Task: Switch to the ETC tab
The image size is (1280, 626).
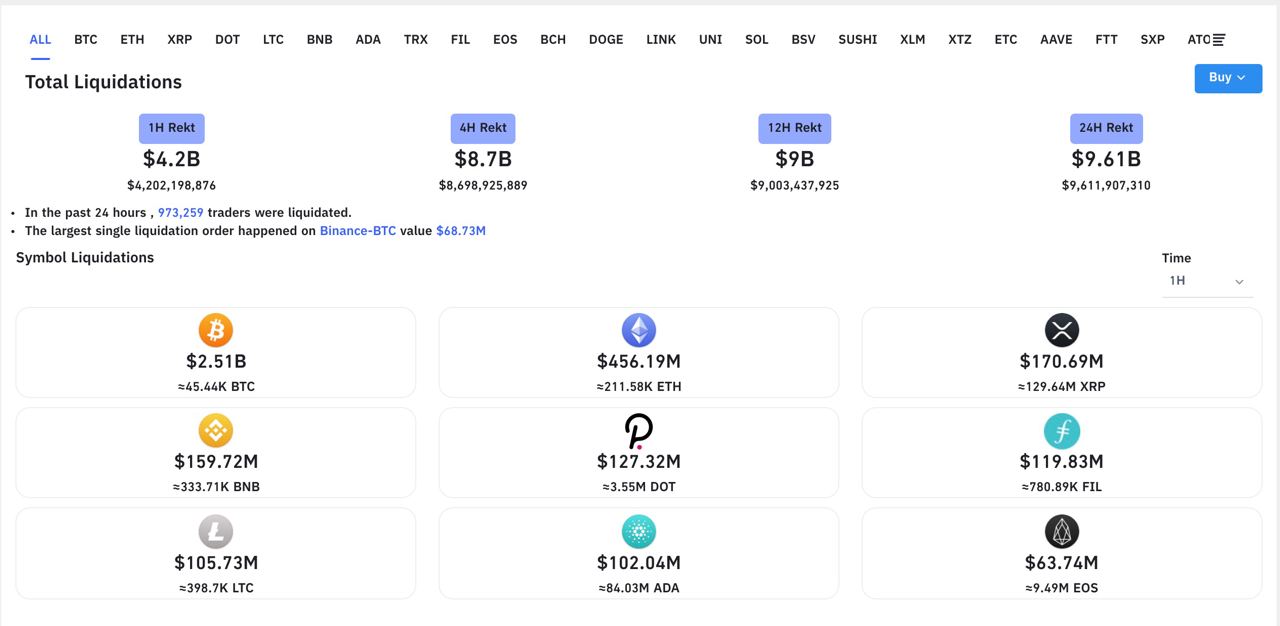Action: coord(1006,40)
